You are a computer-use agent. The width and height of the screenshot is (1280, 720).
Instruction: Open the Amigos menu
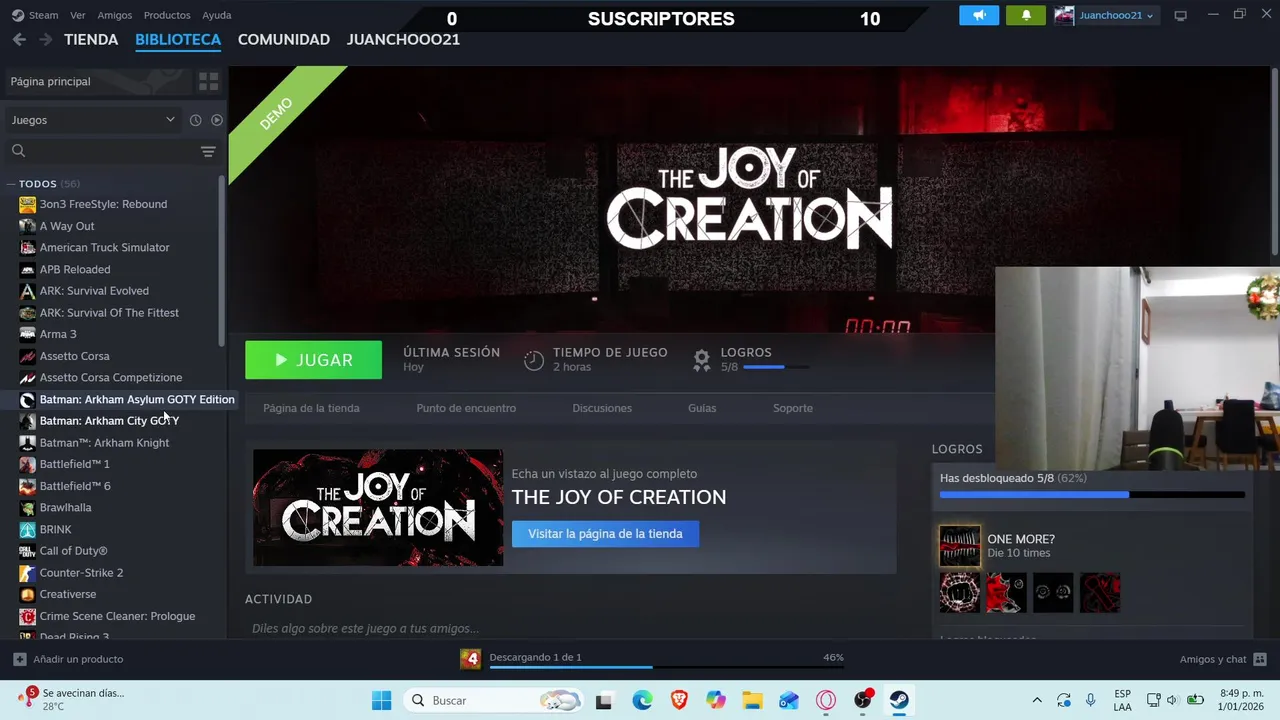[x=115, y=15]
